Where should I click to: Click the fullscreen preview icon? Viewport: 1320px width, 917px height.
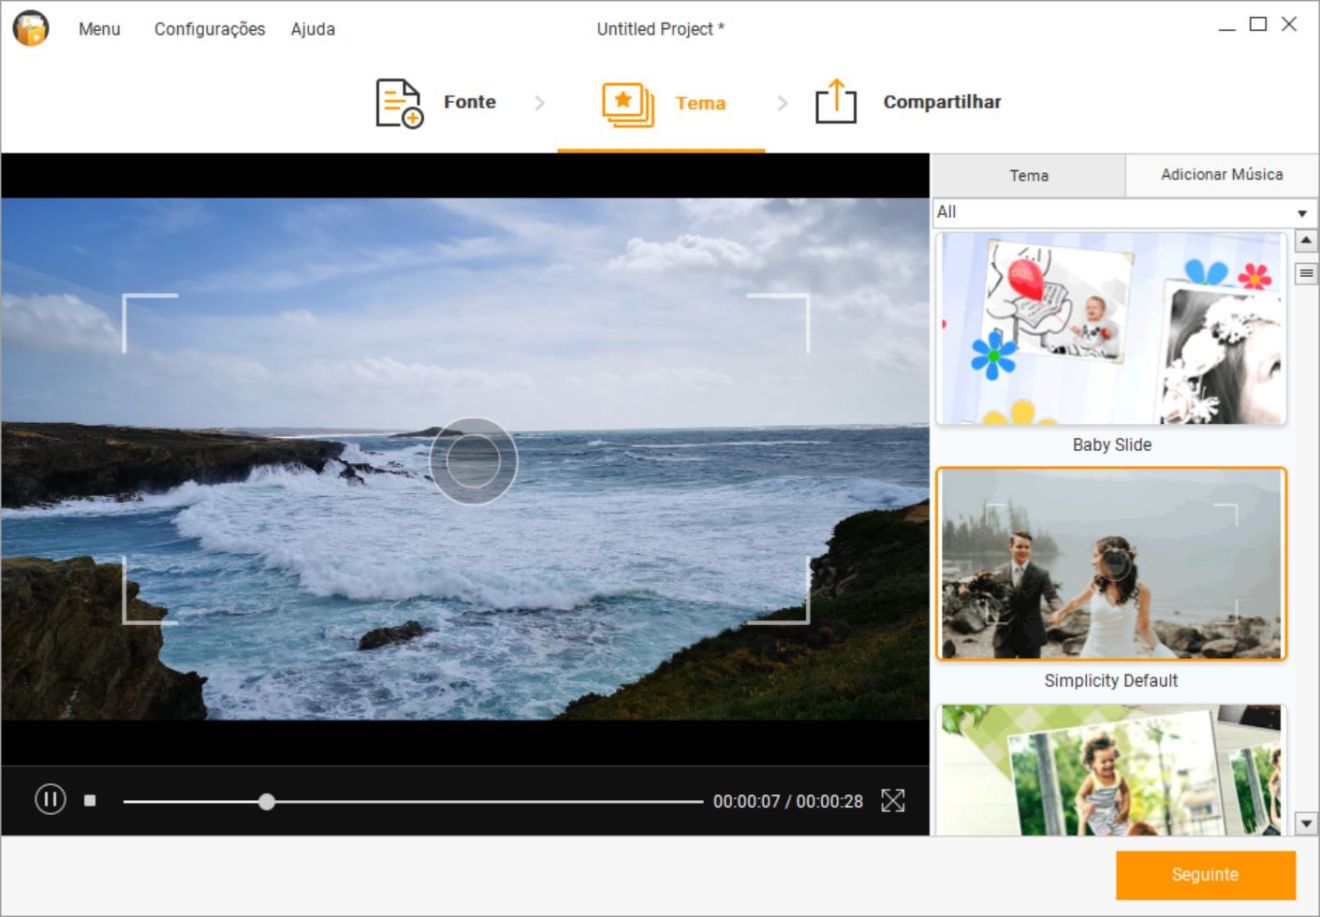[x=894, y=800]
